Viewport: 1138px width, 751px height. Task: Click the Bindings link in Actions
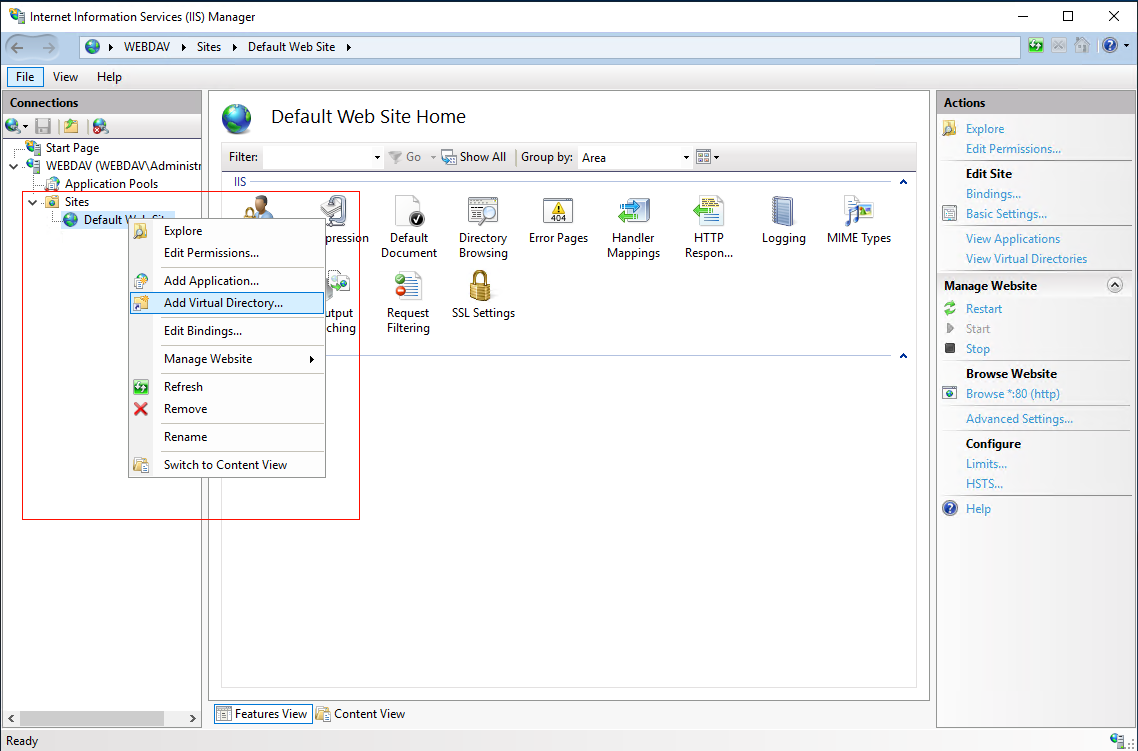993,194
